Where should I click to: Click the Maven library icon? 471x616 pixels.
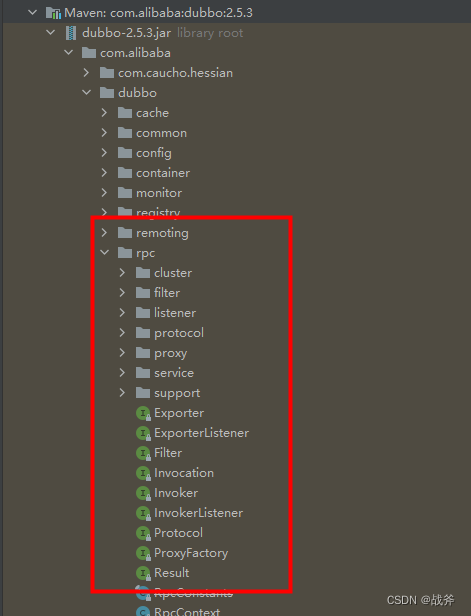[x=53, y=13]
